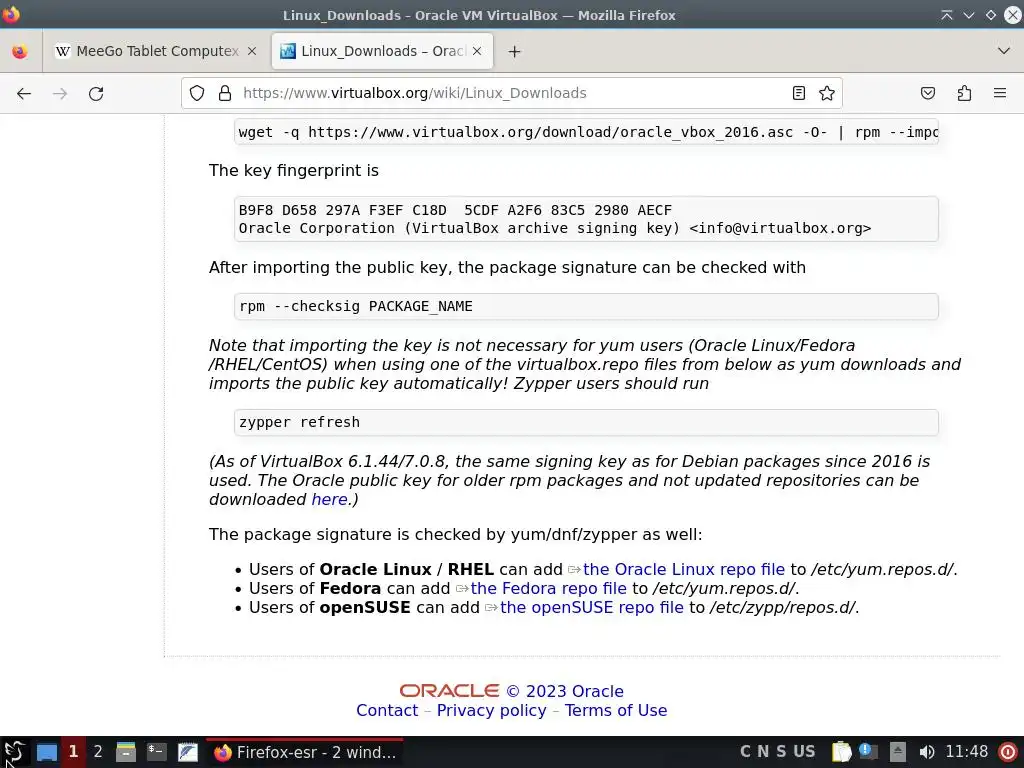1024x768 pixels.
Task: Go back to the previous page
Action: click(x=24, y=93)
